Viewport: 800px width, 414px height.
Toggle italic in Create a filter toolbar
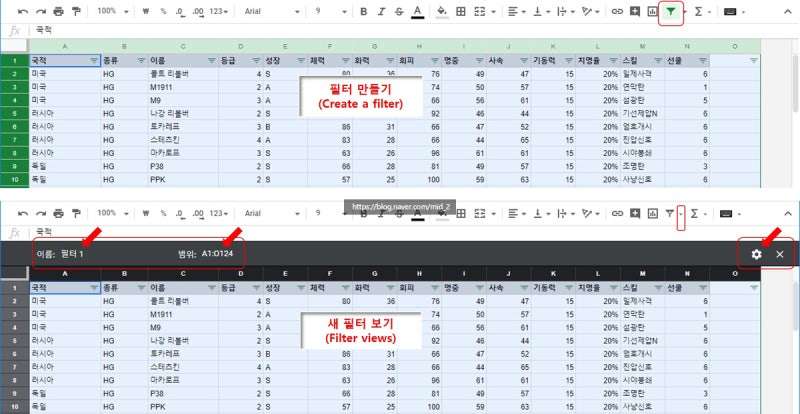pyautogui.click(x=381, y=11)
